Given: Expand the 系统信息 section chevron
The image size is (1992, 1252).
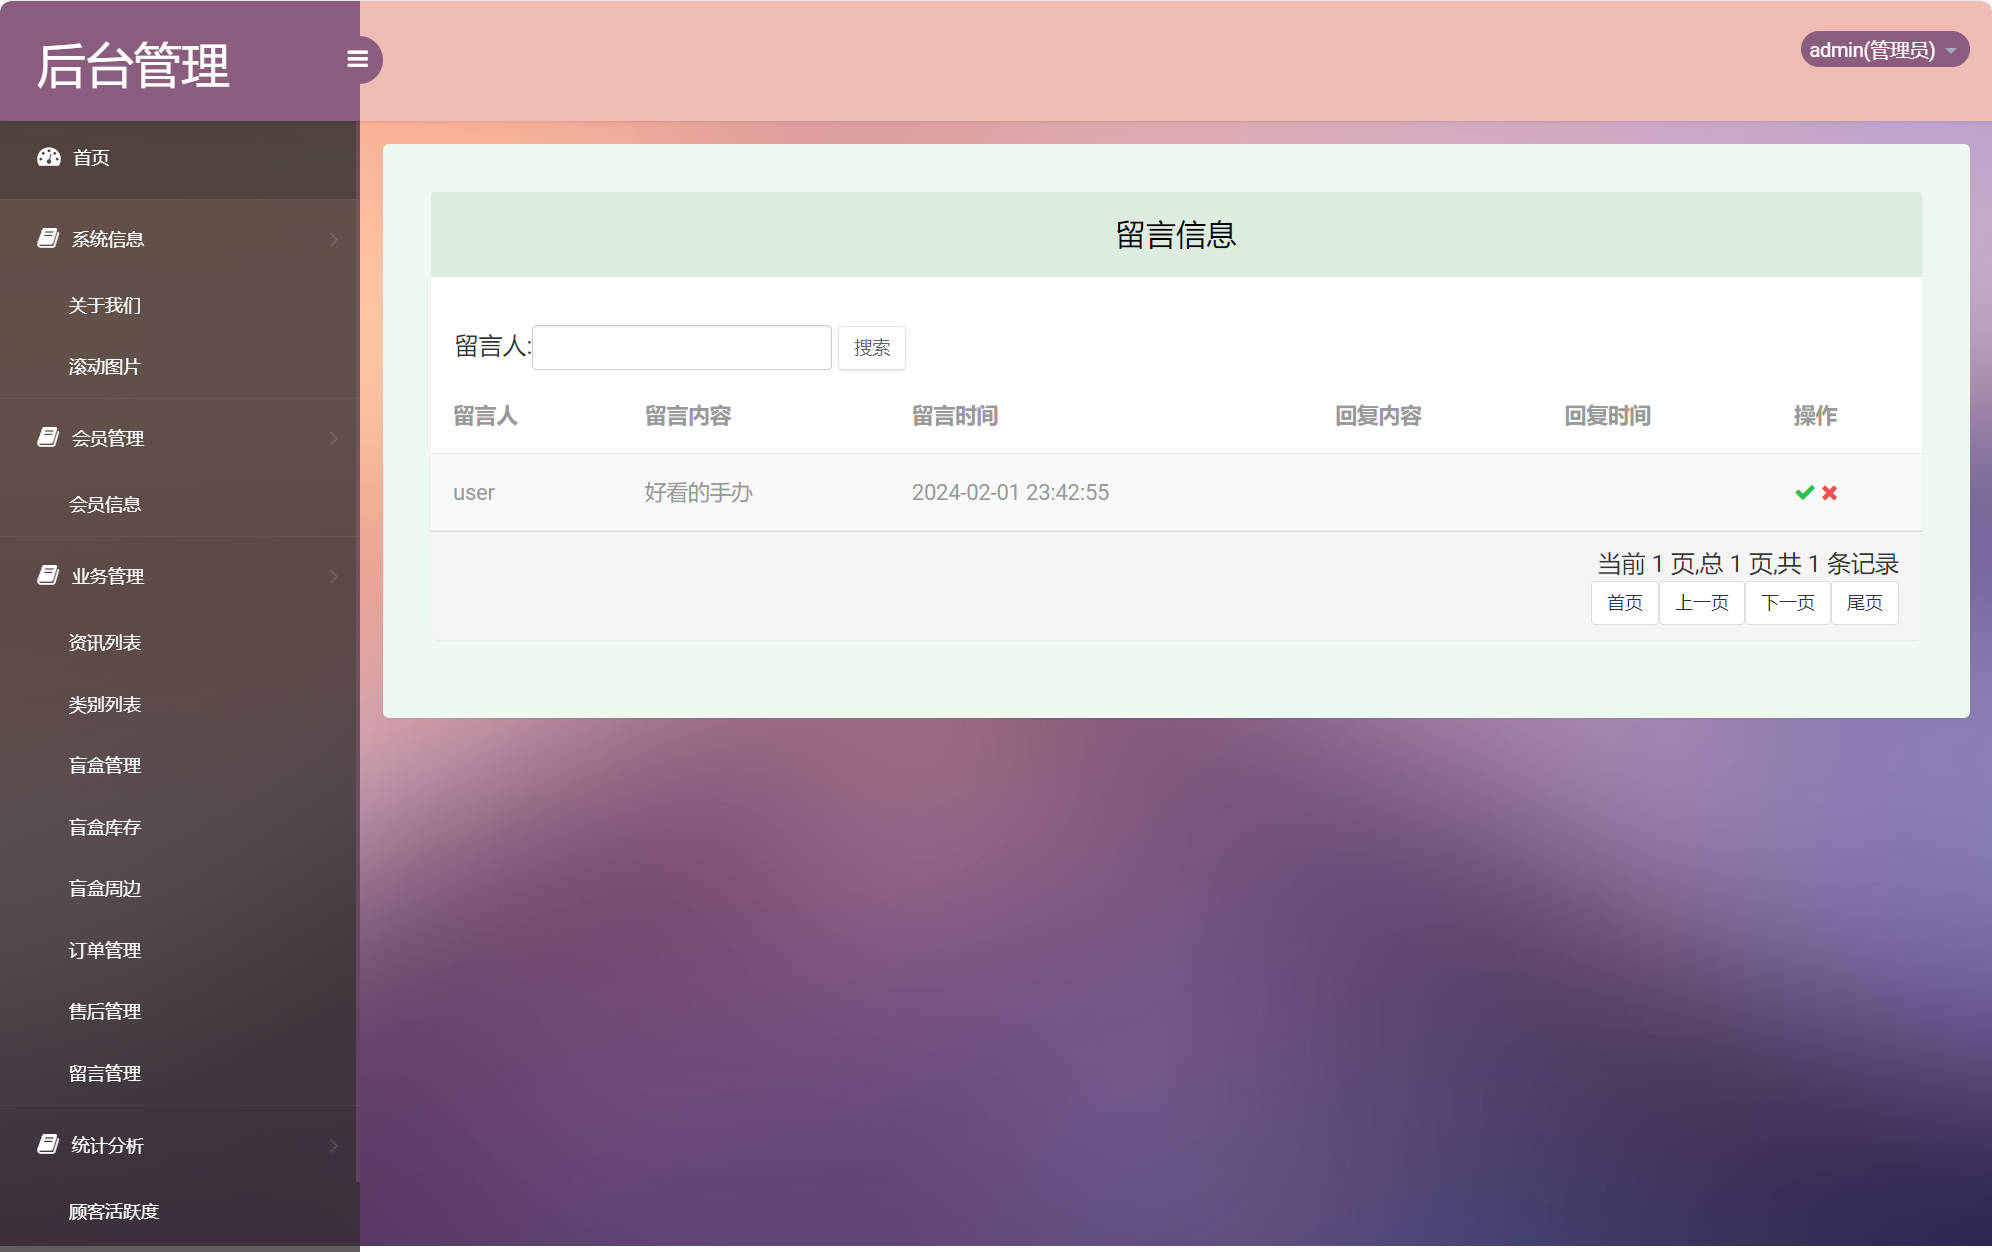Looking at the screenshot, I should click(x=333, y=238).
